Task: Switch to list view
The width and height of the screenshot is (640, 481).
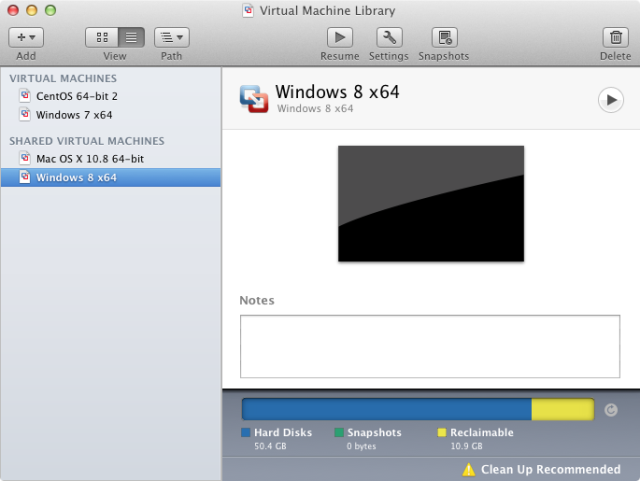Action: [131, 38]
